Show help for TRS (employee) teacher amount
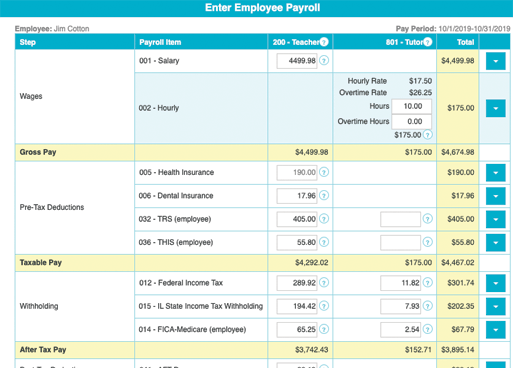Screen dimensions: 513x368 coord(324,219)
